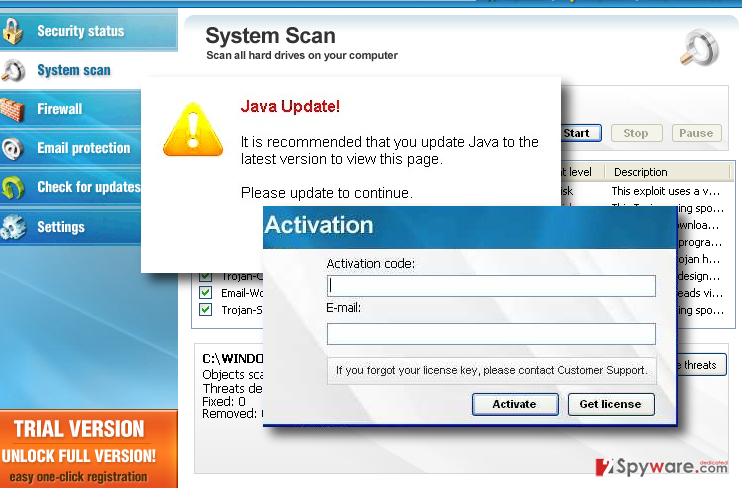
Task: Toggle the Trojan-C threat checkbox
Action: [x=205, y=276]
